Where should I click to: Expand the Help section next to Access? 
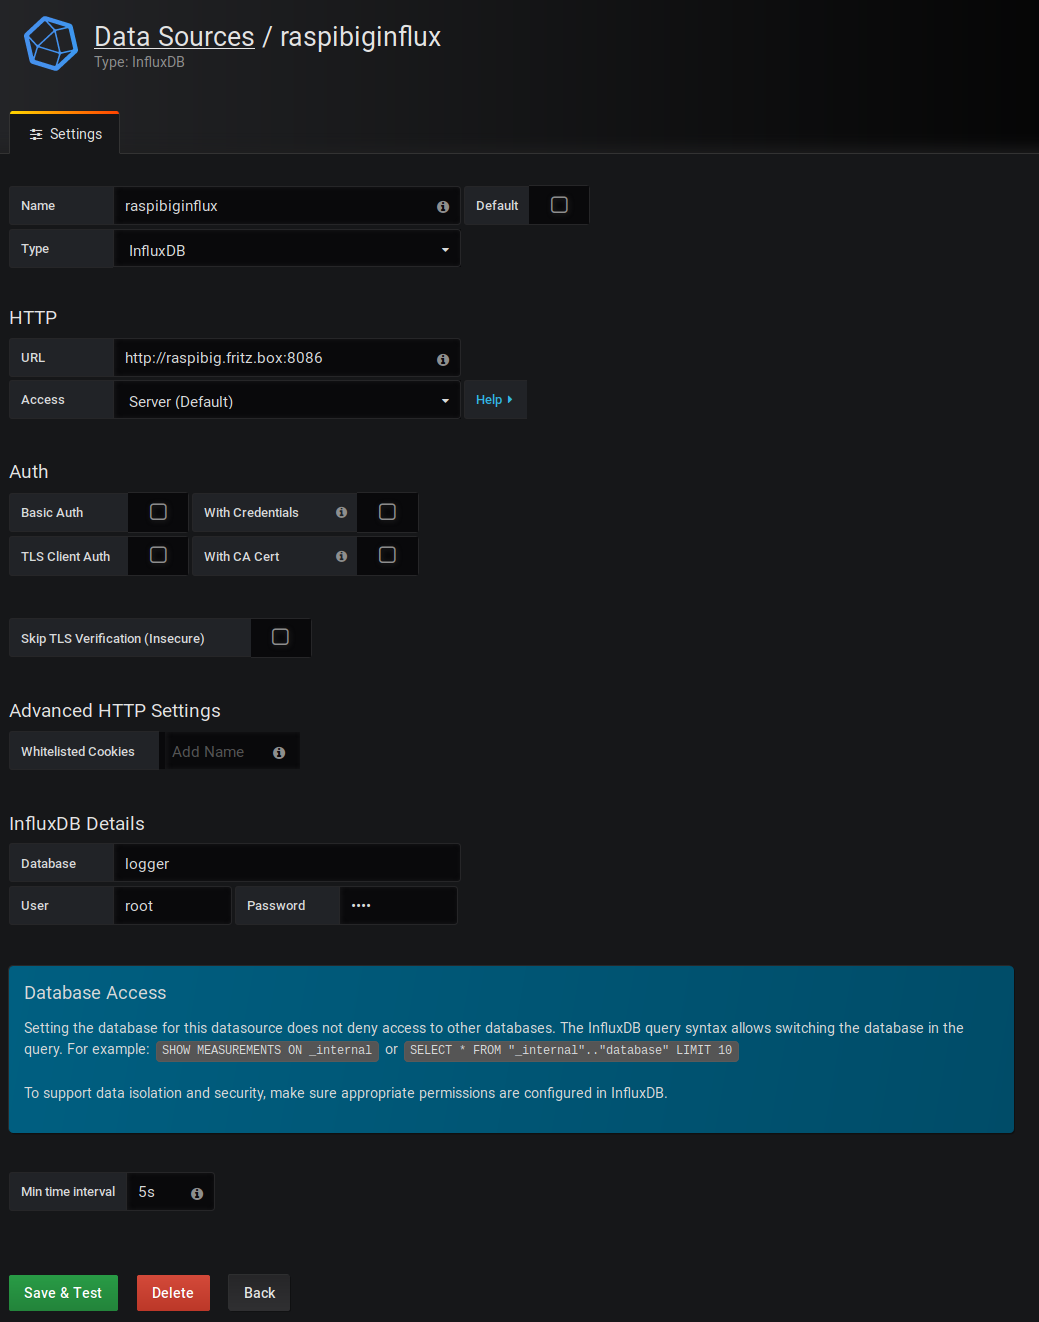click(494, 400)
